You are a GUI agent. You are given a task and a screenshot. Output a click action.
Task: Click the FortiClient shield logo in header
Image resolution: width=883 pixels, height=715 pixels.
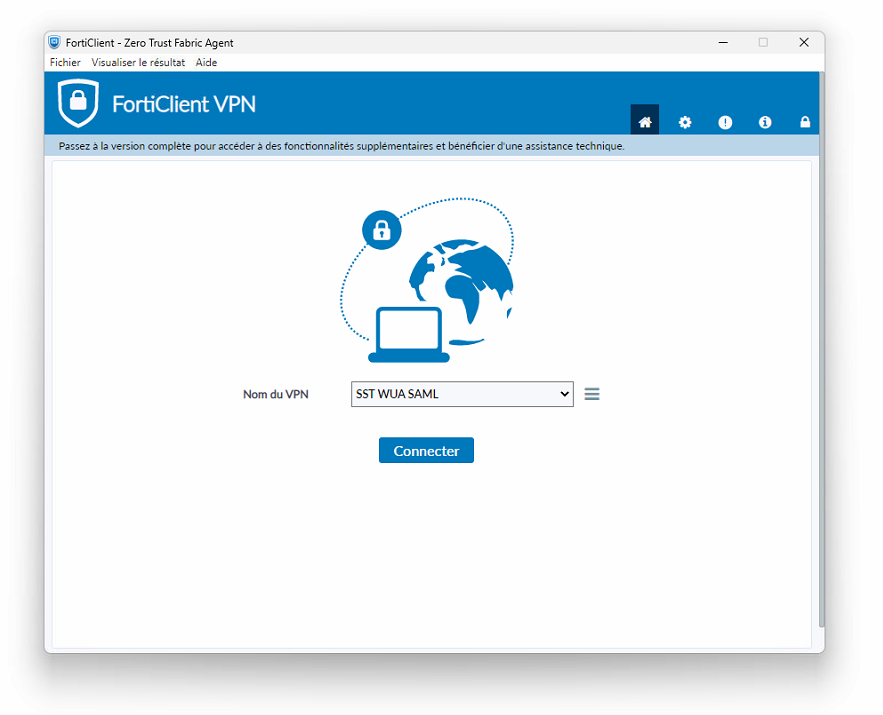[78, 102]
